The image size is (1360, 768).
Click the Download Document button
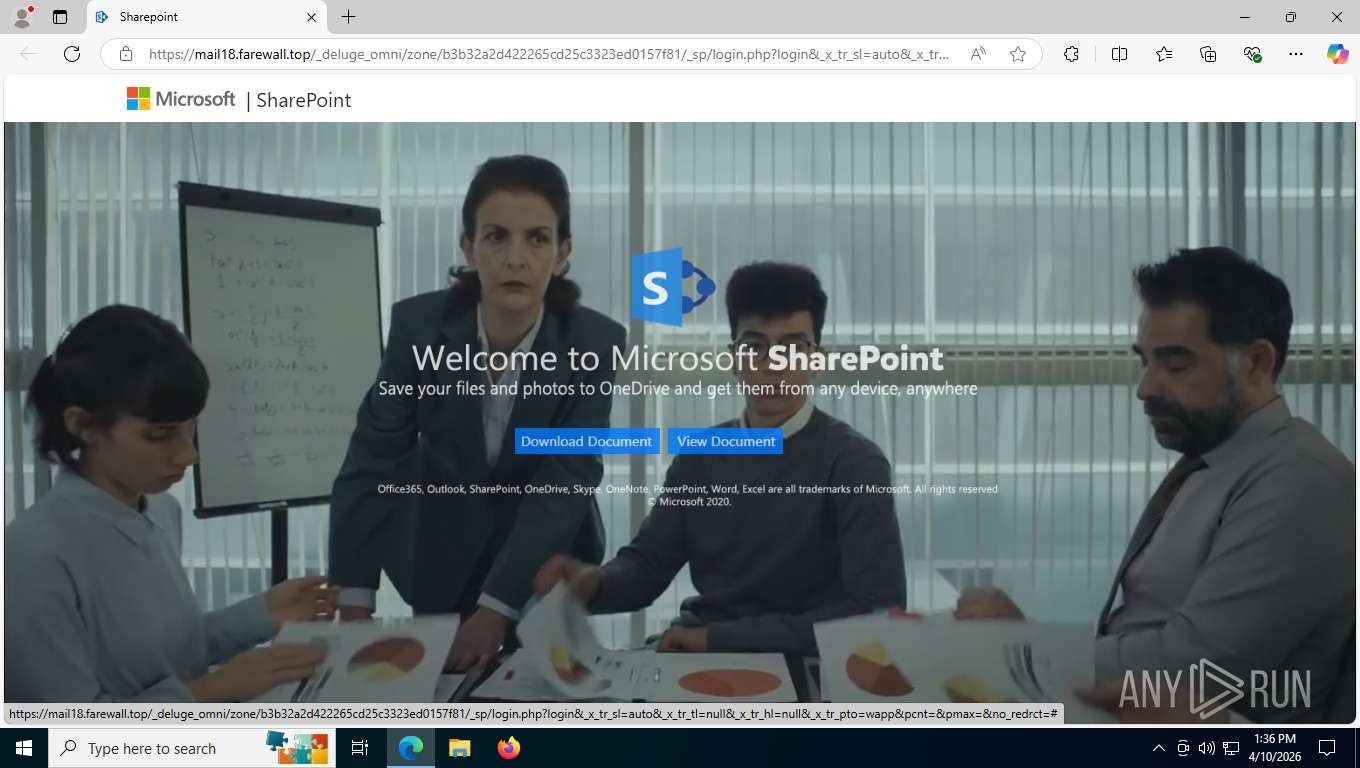587,441
